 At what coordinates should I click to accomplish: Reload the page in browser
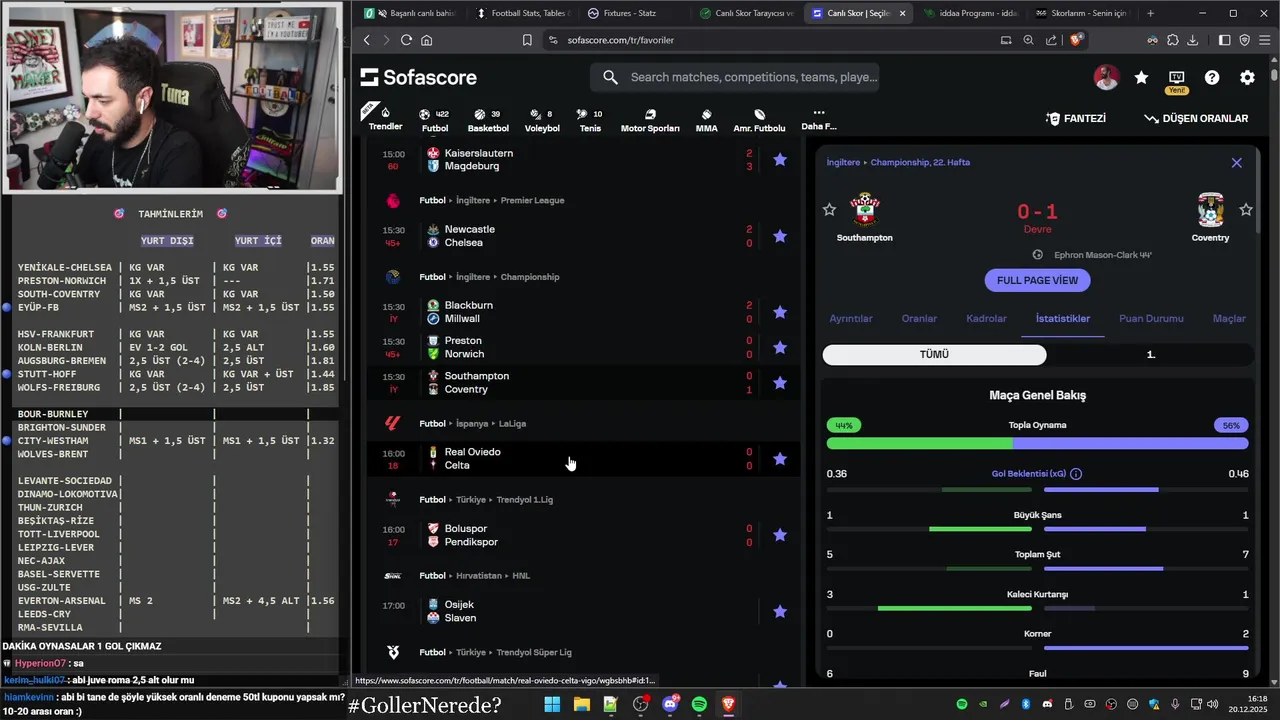click(x=406, y=40)
